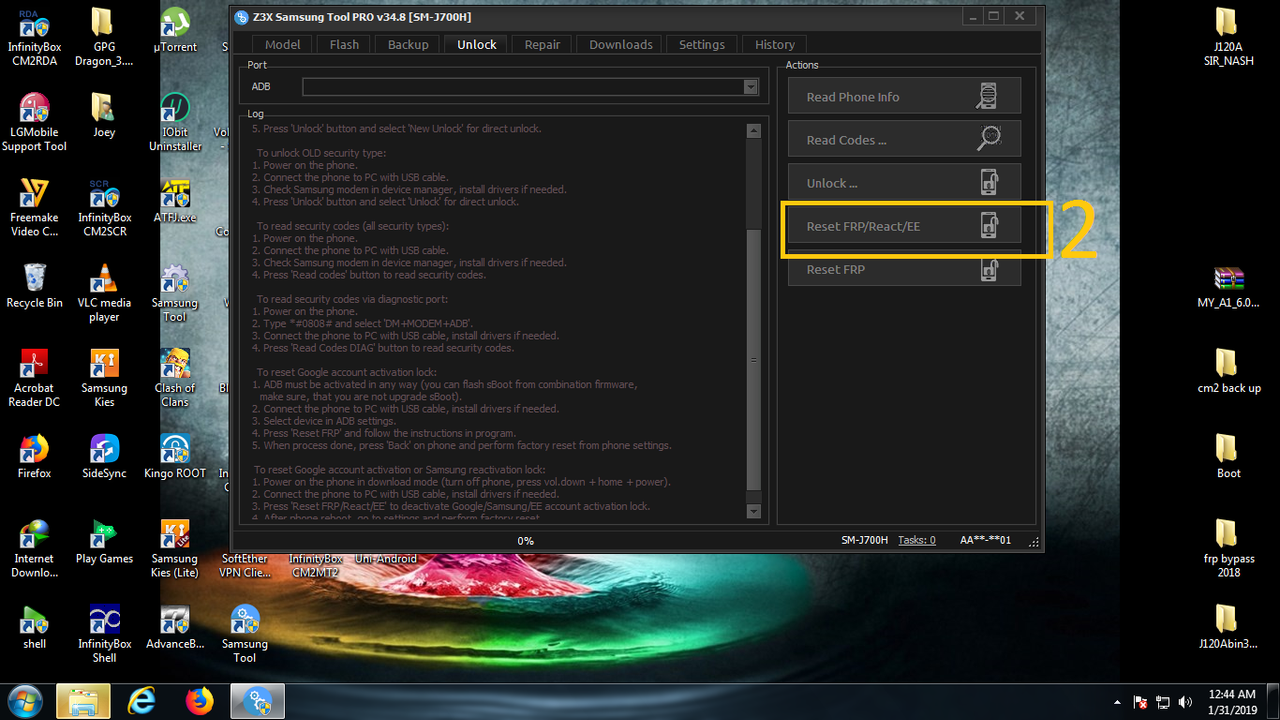Open the Boot folder on the desktop

click(x=1229, y=457)
